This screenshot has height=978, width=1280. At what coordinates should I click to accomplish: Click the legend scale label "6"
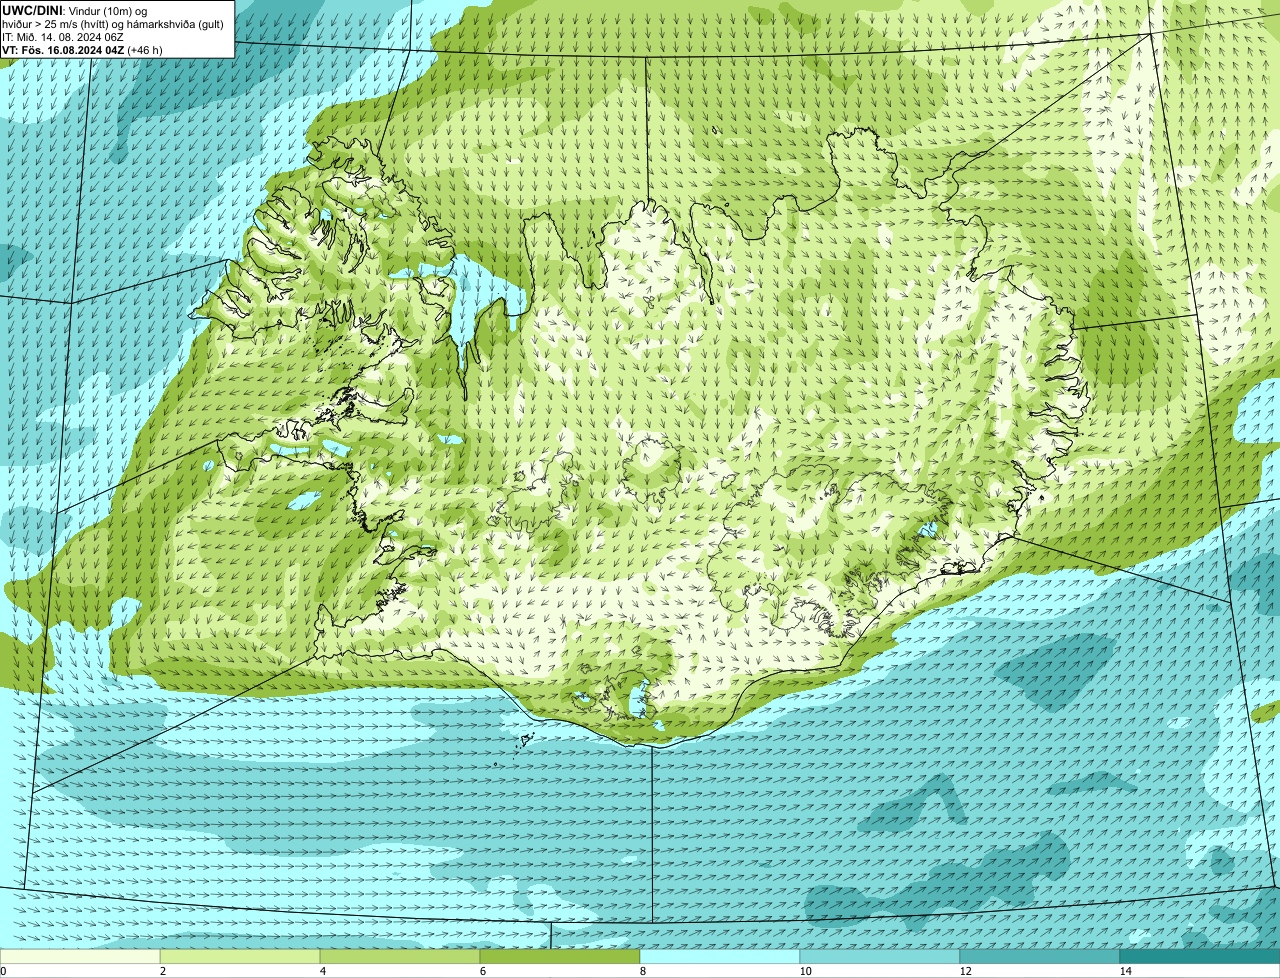482,971
